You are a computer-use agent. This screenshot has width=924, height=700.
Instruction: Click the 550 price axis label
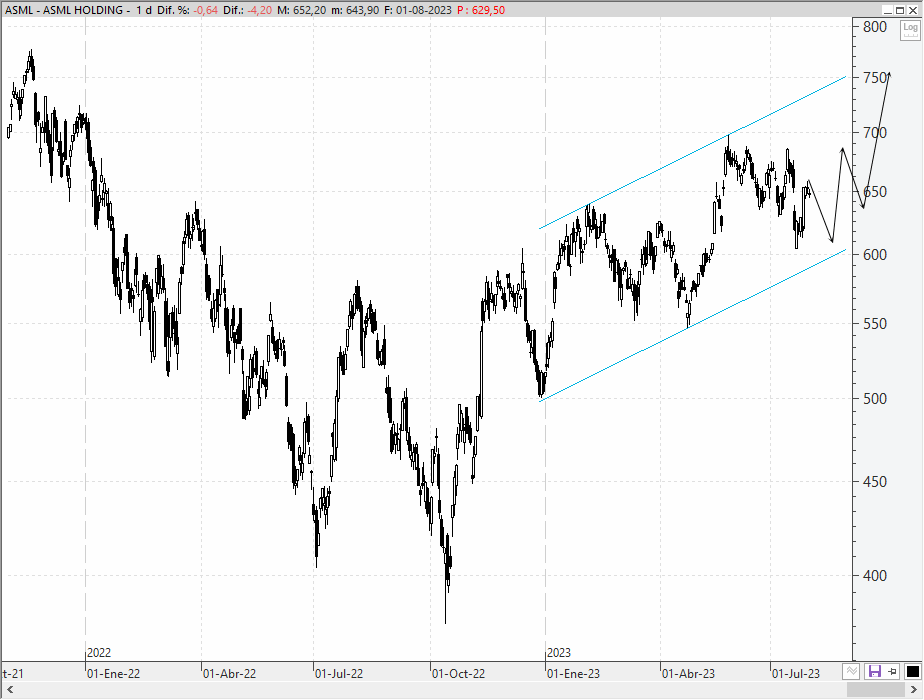874,323
